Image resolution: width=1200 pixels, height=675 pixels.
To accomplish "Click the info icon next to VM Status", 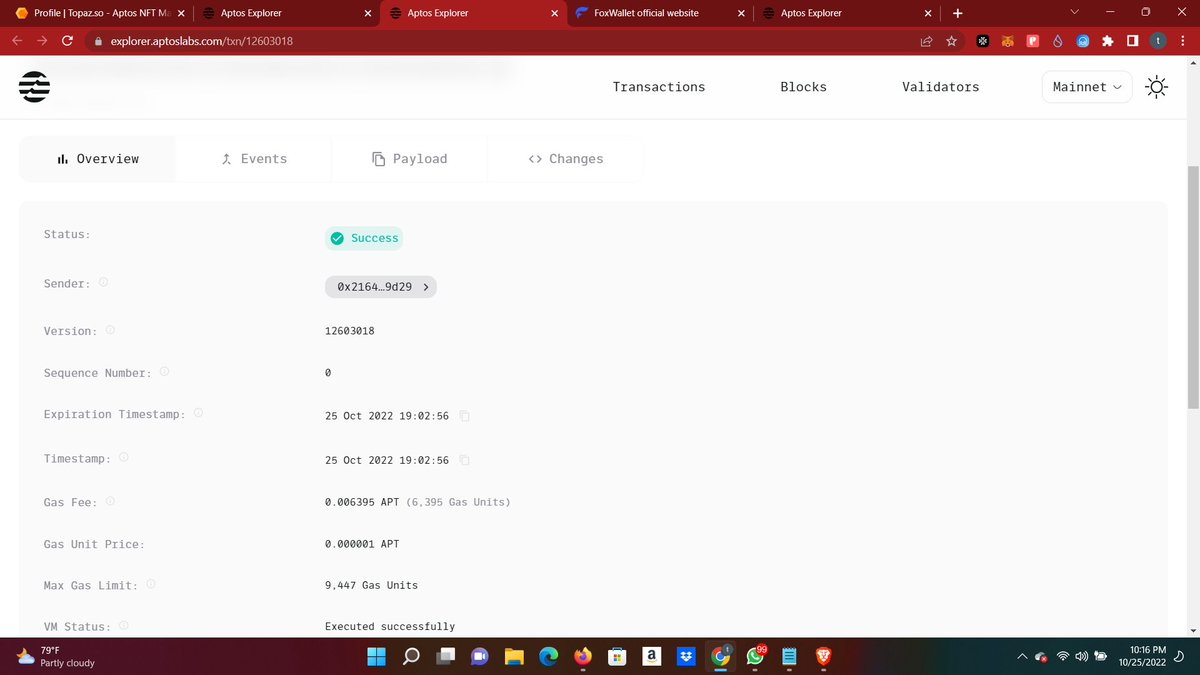I will point(124,626).
